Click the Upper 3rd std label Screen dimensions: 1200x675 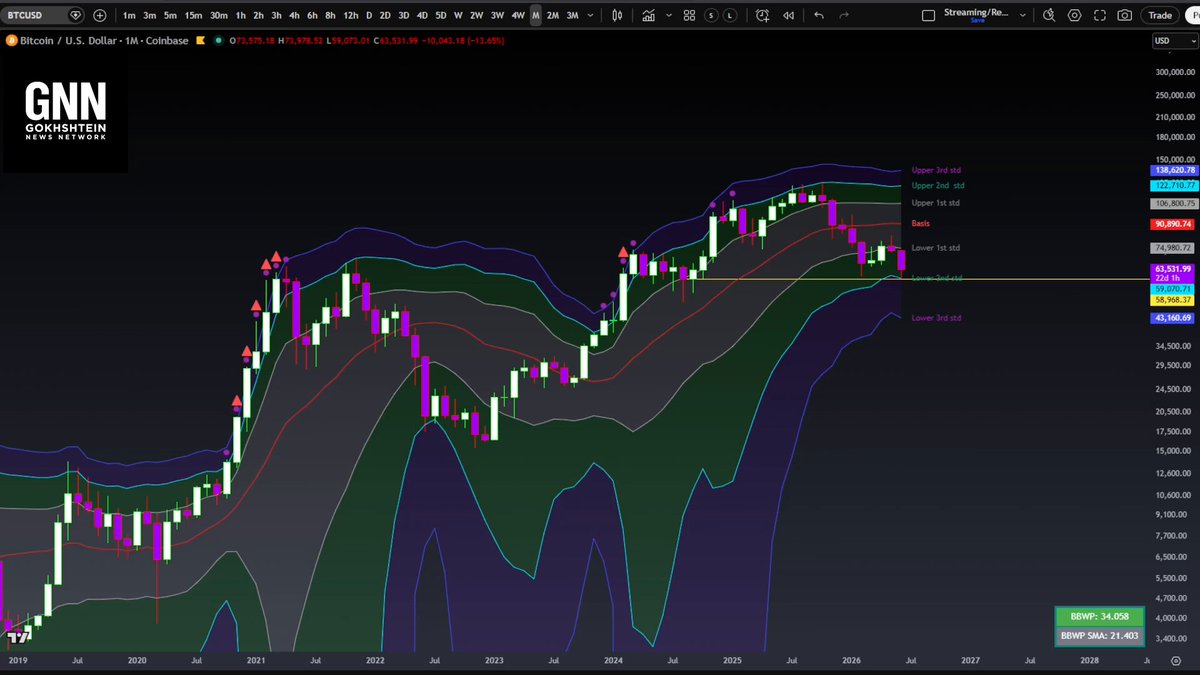point(936,170)
